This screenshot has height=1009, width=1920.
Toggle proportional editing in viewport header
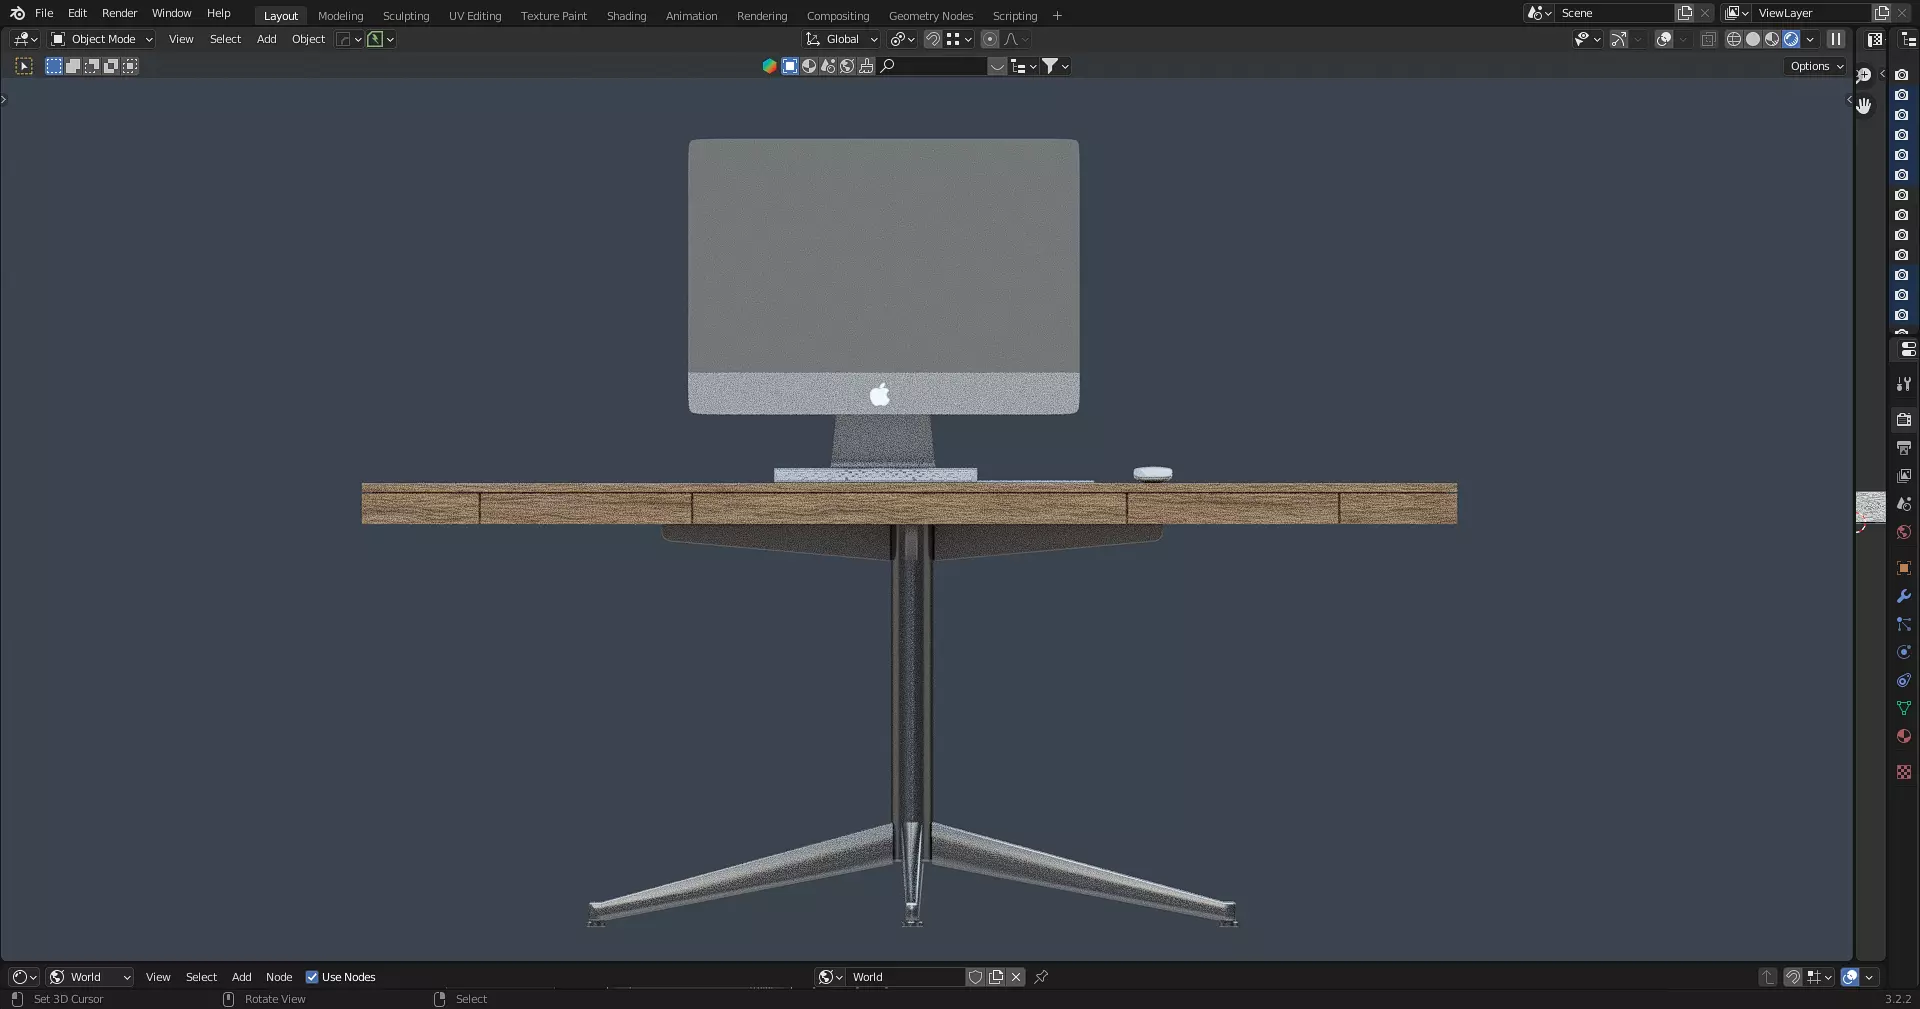990,39
